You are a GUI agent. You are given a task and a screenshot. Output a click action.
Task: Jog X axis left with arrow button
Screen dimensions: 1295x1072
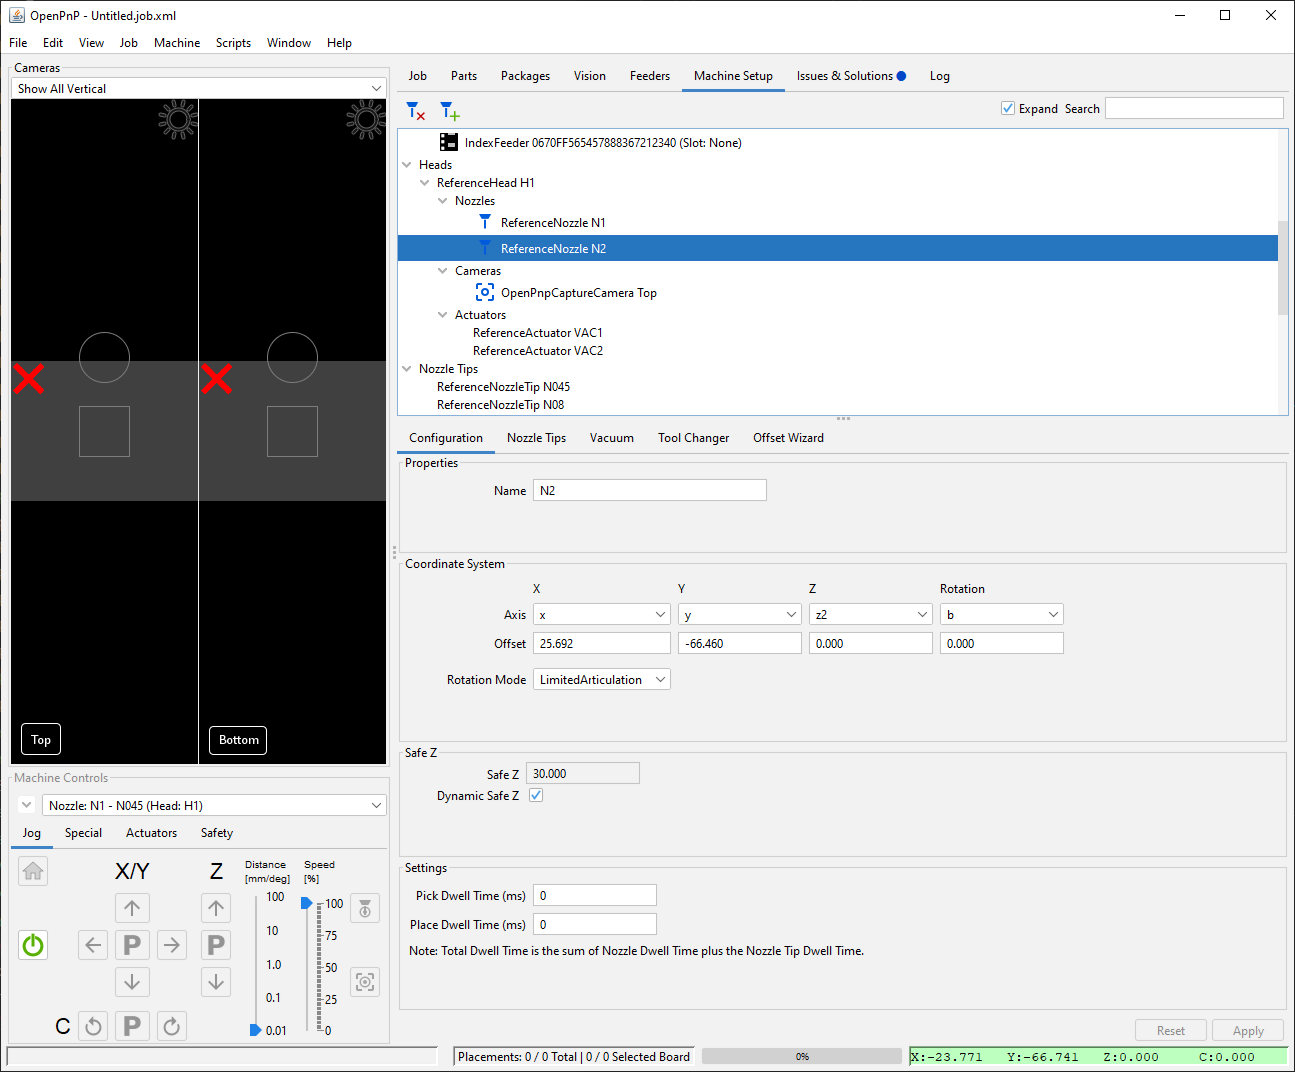[x=93, y=945]
